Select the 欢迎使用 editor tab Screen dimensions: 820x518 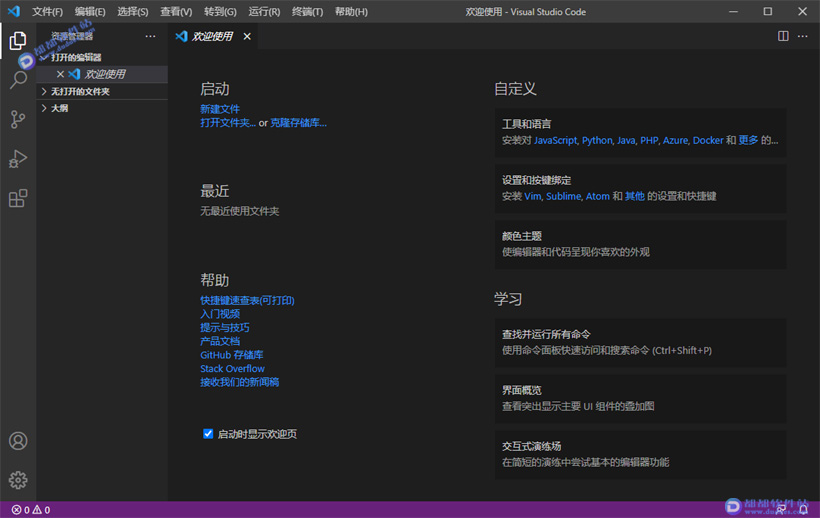(x=212, y=36)
